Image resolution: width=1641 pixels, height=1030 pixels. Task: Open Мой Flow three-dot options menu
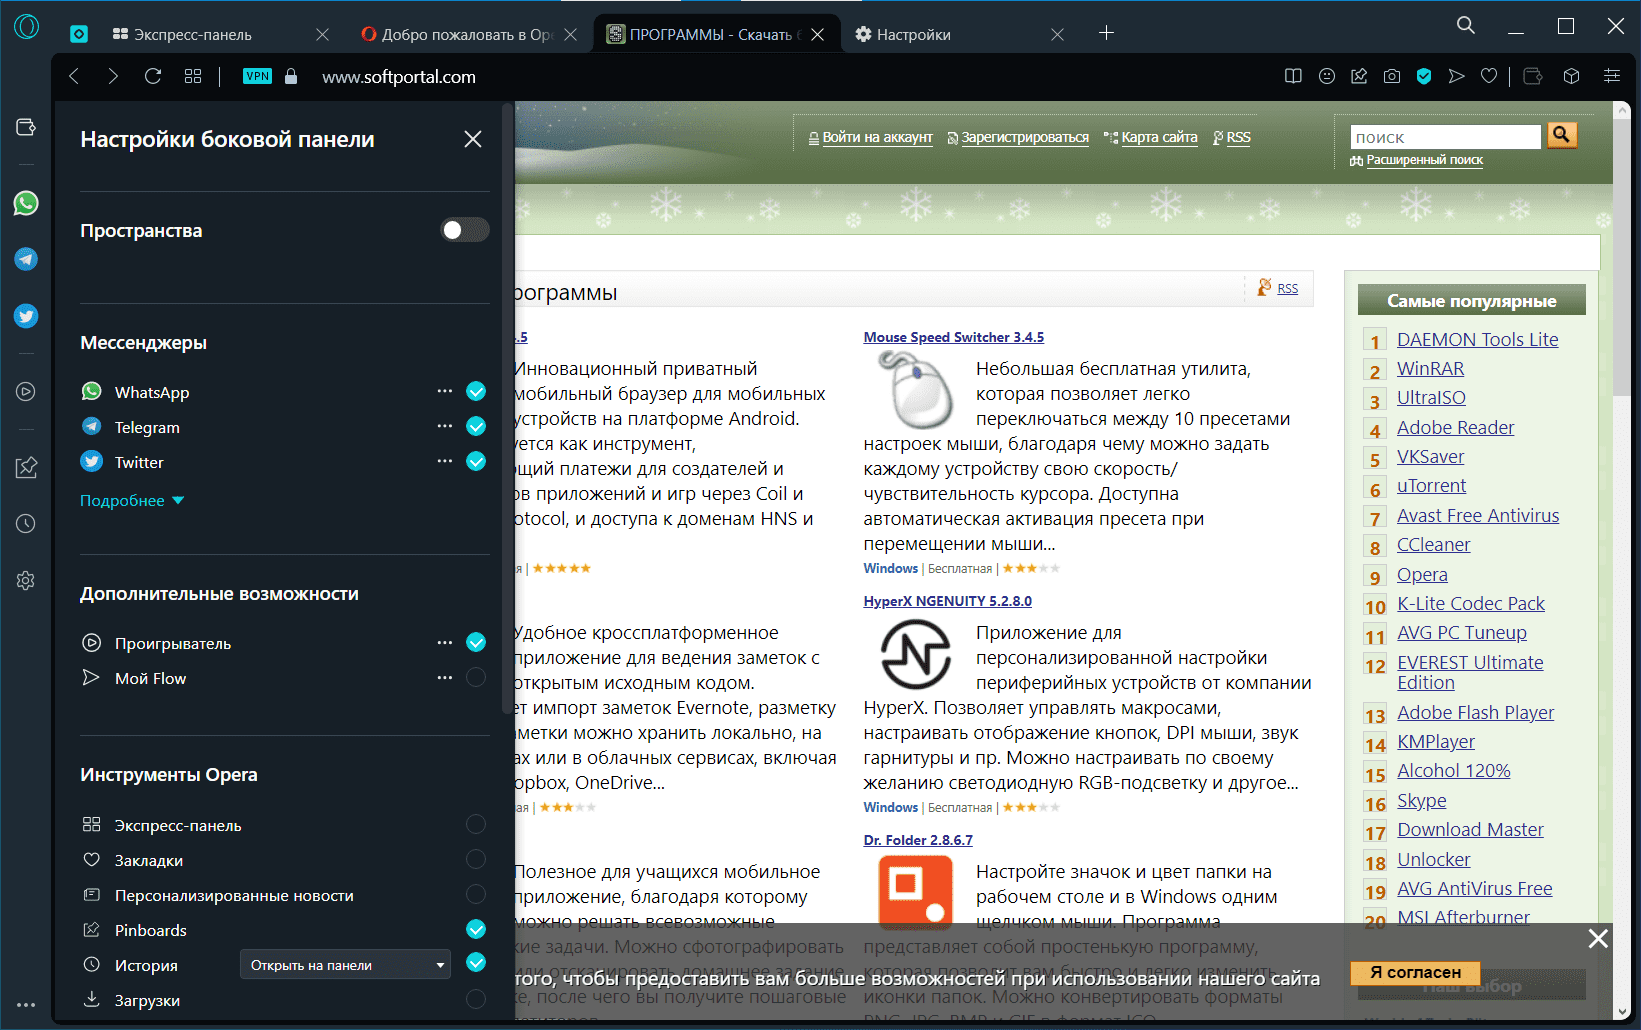coord(445,677)
